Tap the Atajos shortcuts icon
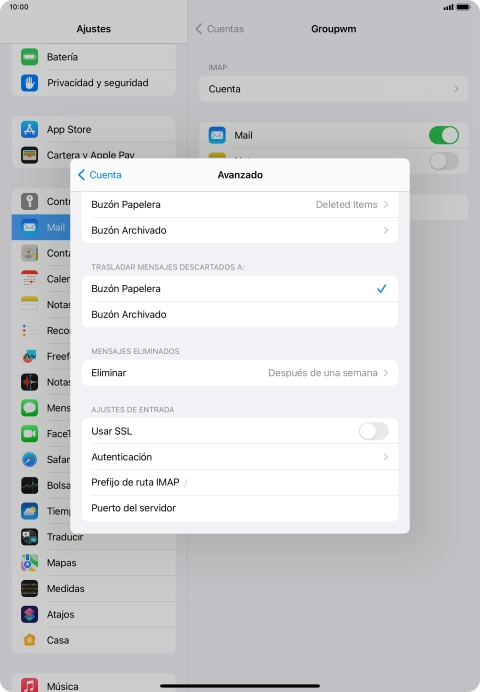This screenshot has width=480, height=692. point(30,614)
